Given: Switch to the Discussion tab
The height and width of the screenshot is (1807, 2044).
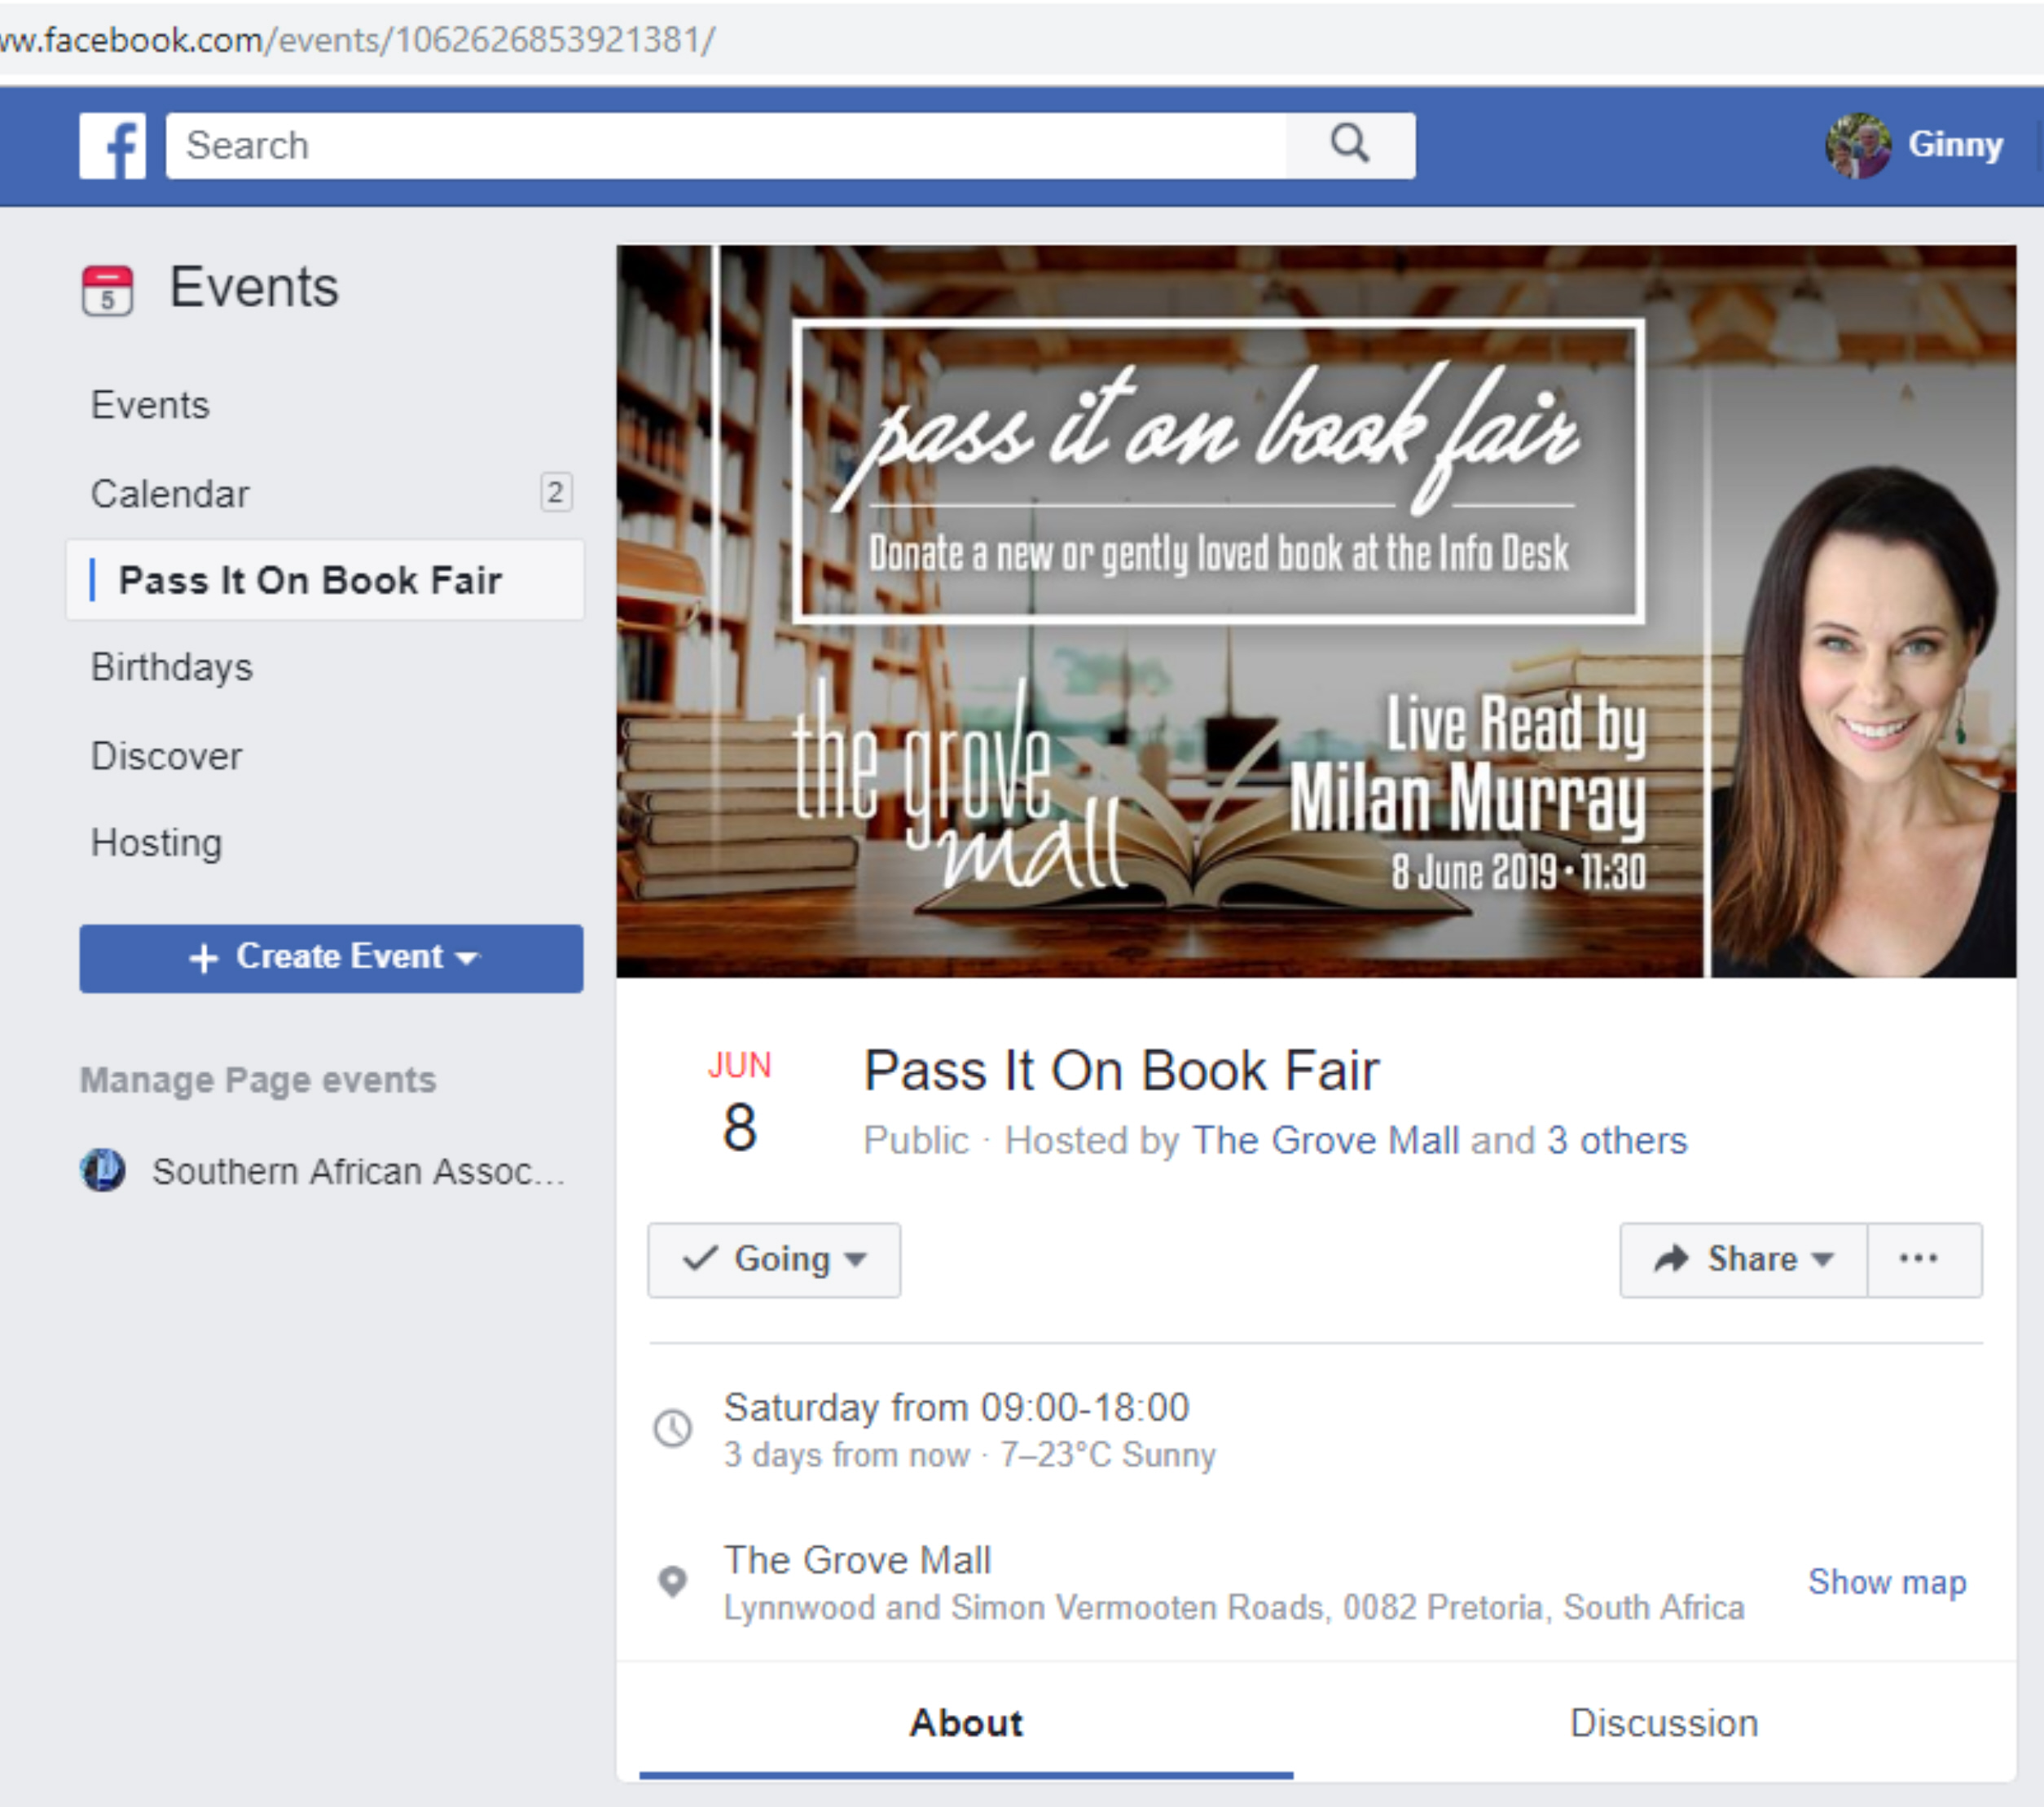Looking at the screenshot, I should tap(1663, 1723).
